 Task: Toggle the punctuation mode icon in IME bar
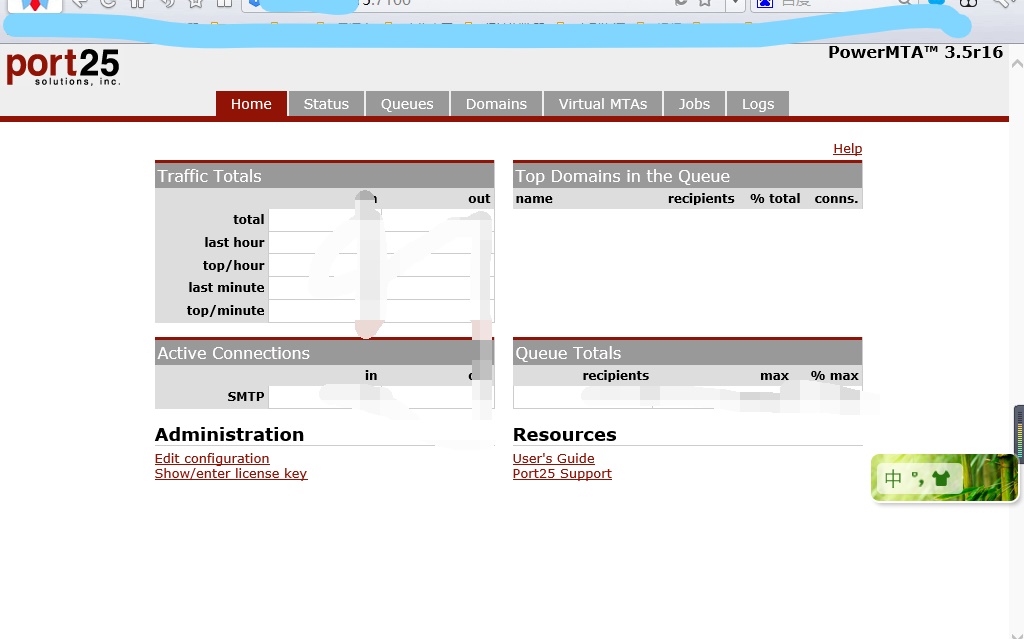pos(918,479)
